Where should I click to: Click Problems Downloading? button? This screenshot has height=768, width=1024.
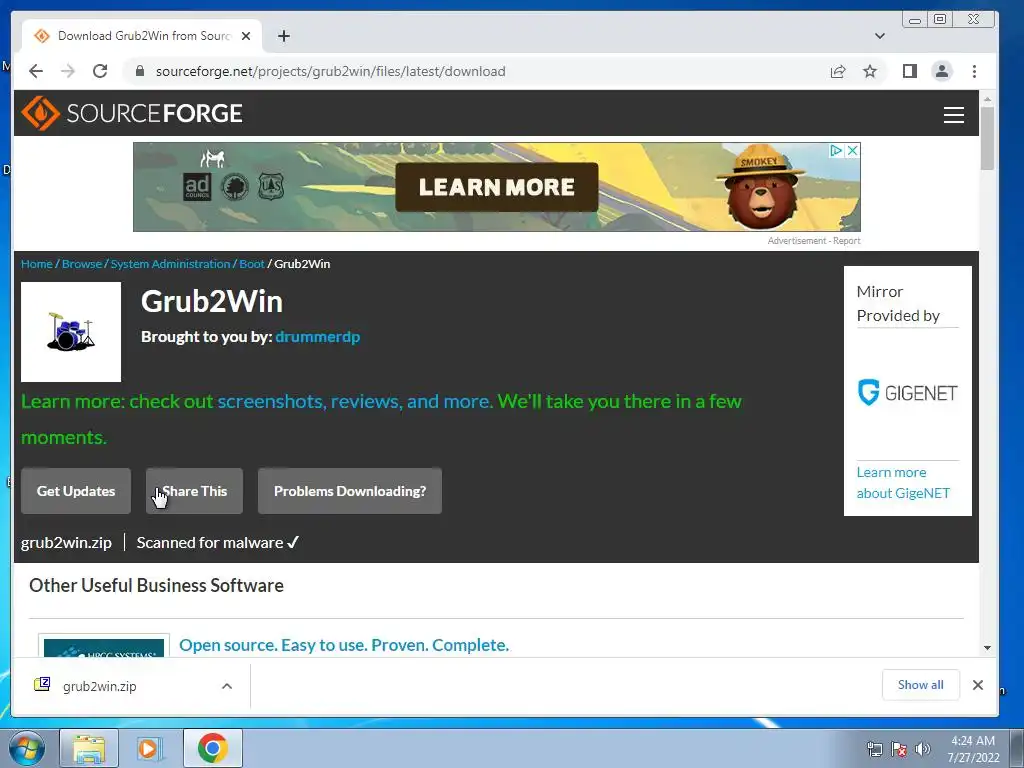349,491
